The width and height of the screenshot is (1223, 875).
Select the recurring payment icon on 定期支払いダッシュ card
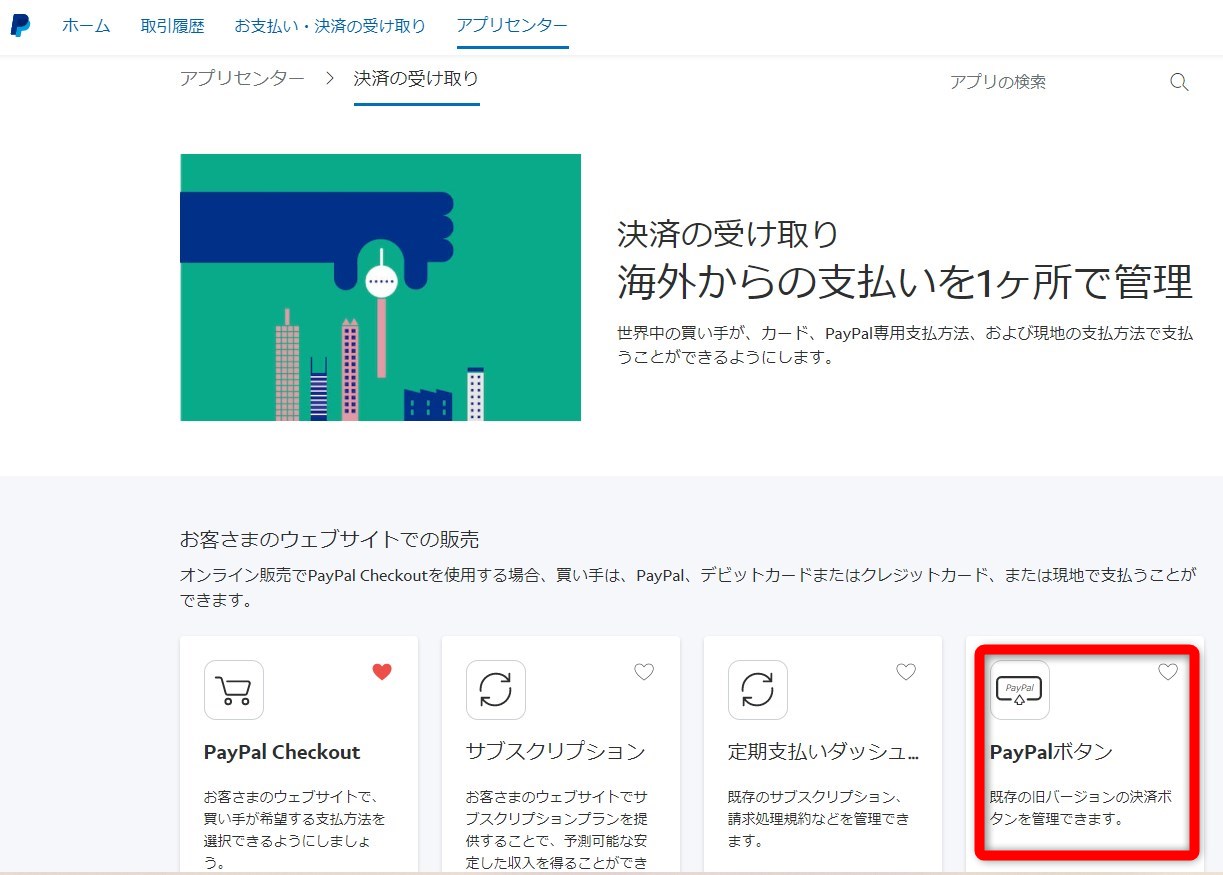[x=757, y=690]
